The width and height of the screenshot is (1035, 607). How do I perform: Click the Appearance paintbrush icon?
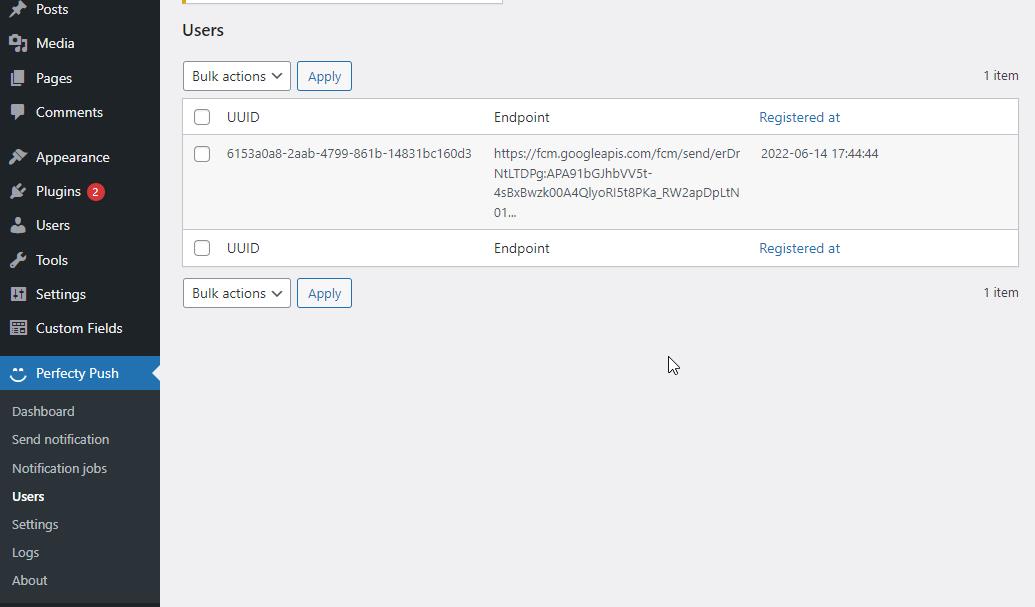pos(18,157)
